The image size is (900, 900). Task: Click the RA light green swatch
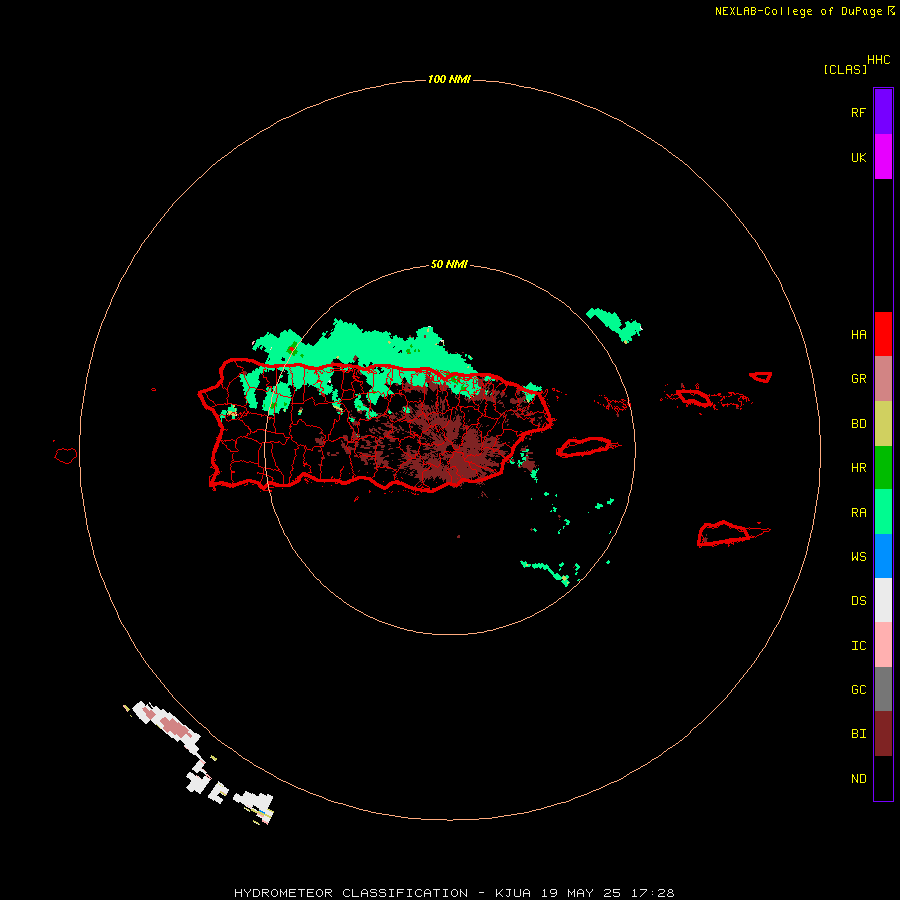[883, 512]
